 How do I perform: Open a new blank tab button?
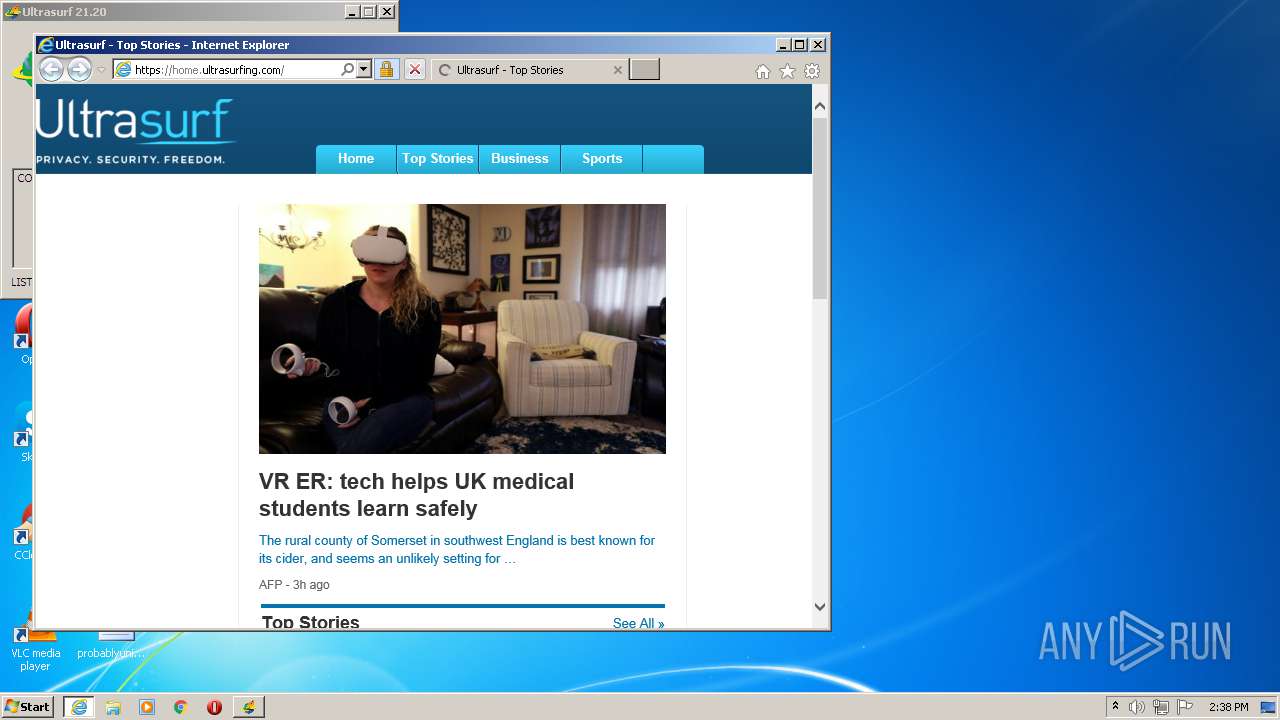click(x=644, y=70)
